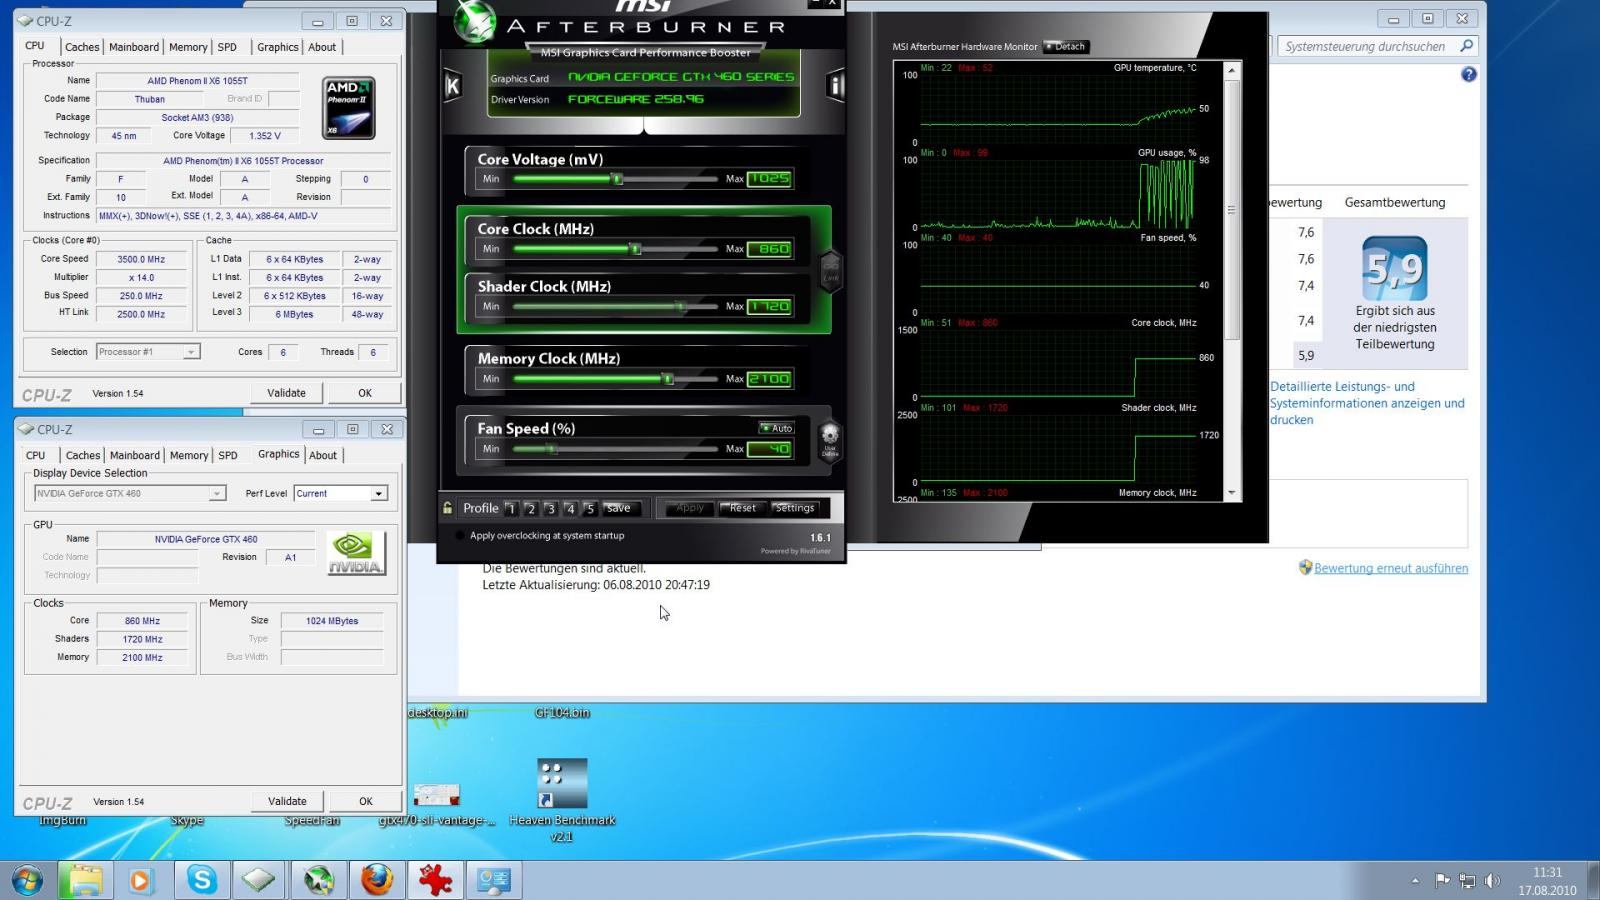Open the Perf Level Current dropdown
Screen dimensions: 1600x900
pos(340,493)
